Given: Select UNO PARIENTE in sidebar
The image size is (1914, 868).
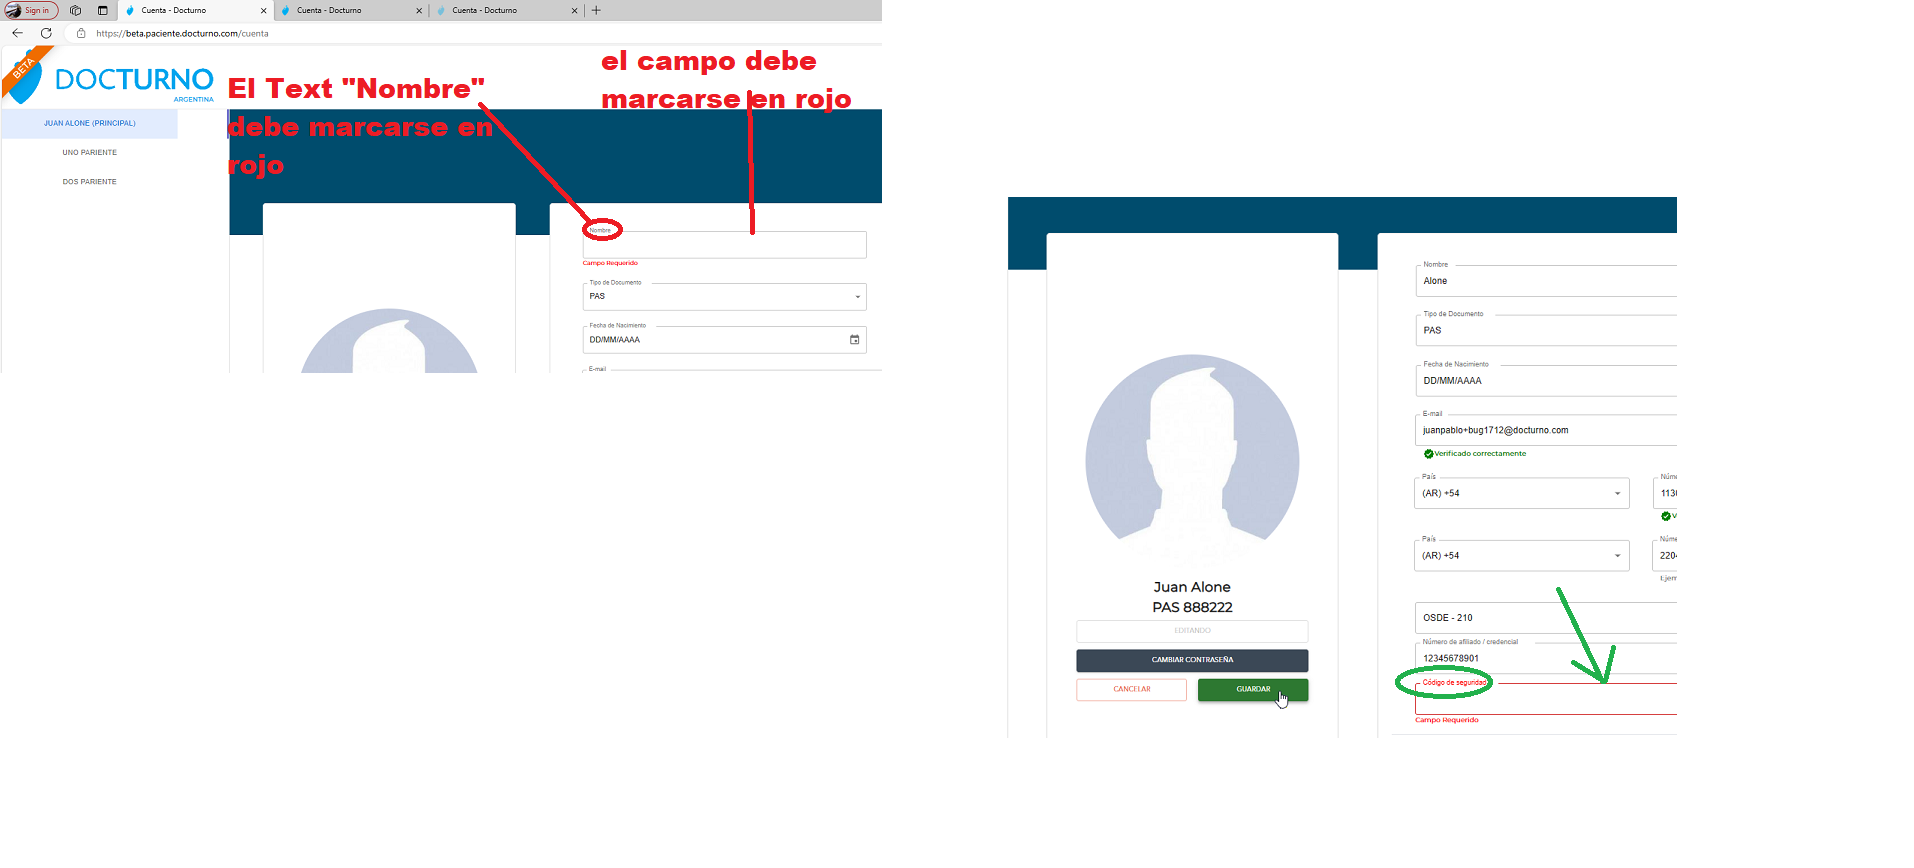Looking at the screenshot, I should point(90,153).
